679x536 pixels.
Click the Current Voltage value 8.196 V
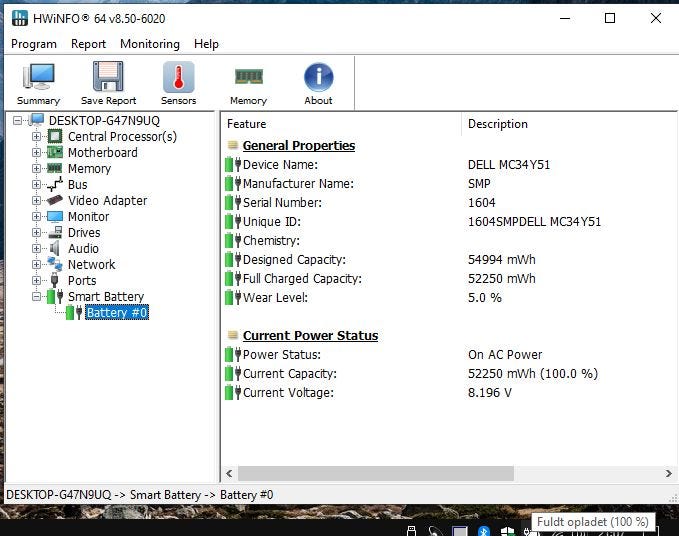pyautogui.click(x=490, y=393)
